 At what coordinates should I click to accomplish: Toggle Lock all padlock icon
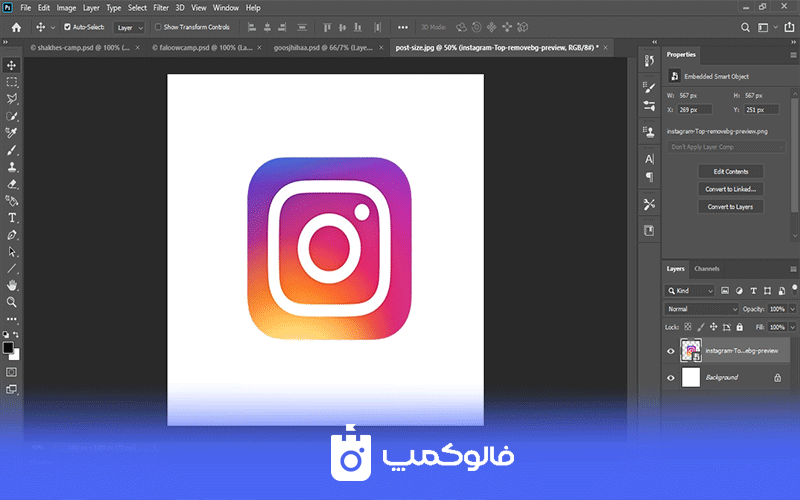click(x=740, y=327)
